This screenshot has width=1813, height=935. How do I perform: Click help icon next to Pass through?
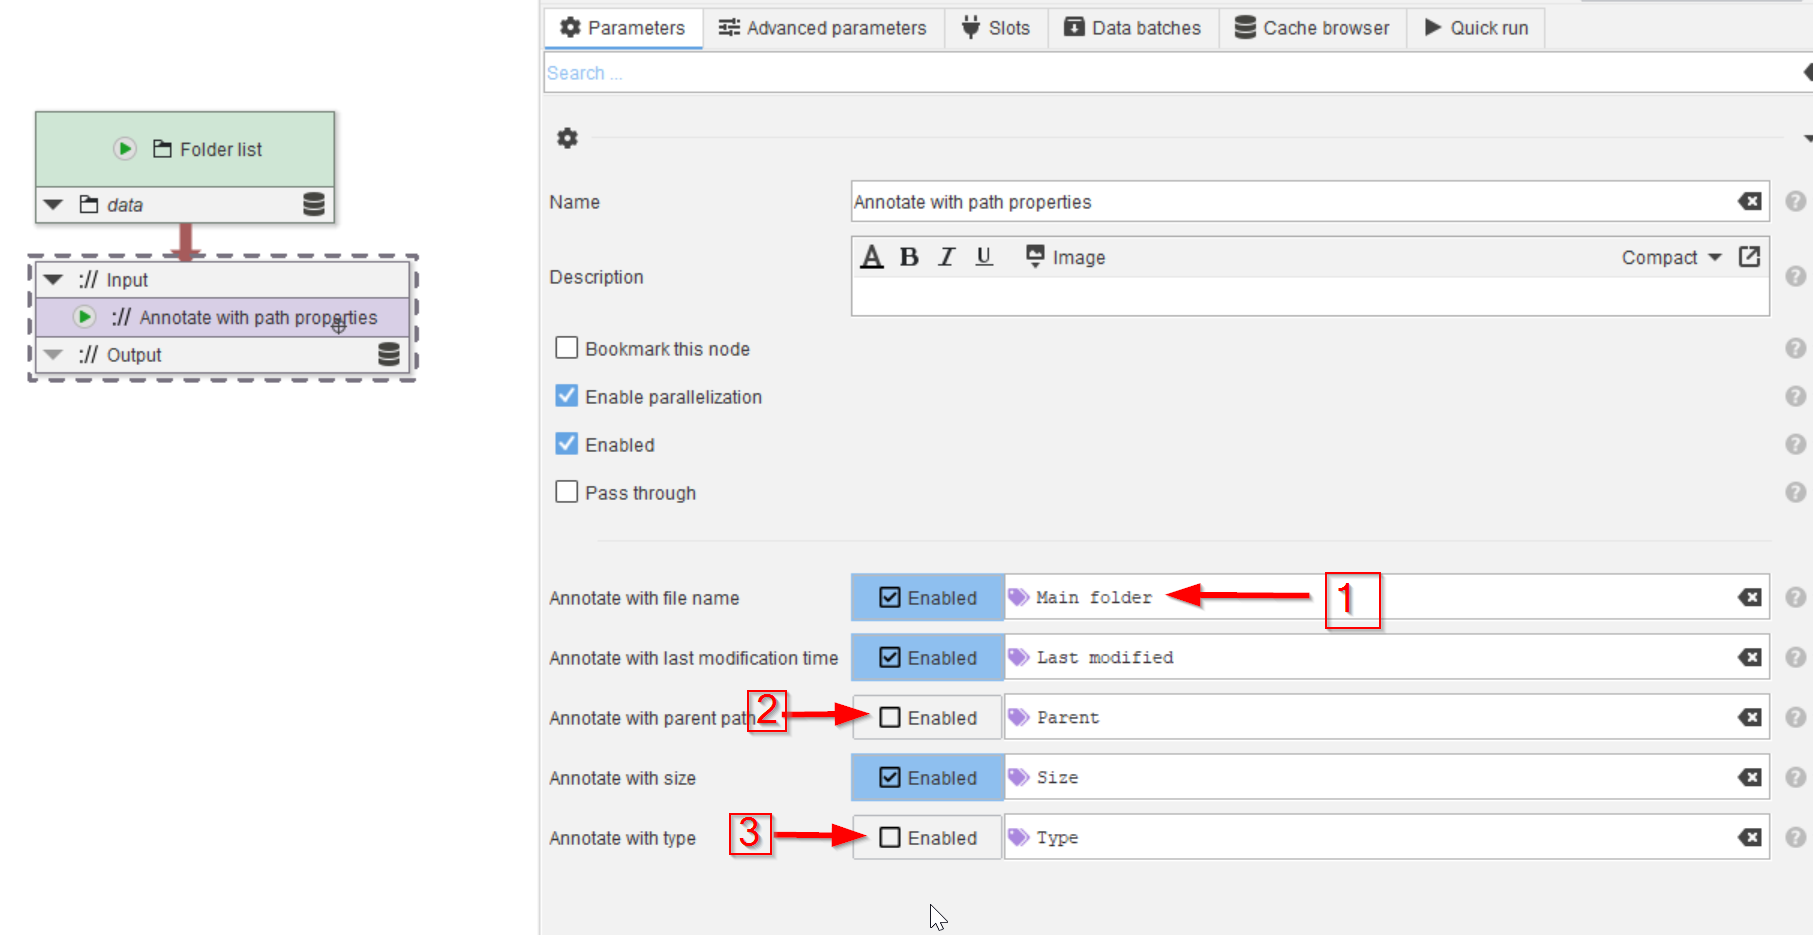[x=1795, y=493]
